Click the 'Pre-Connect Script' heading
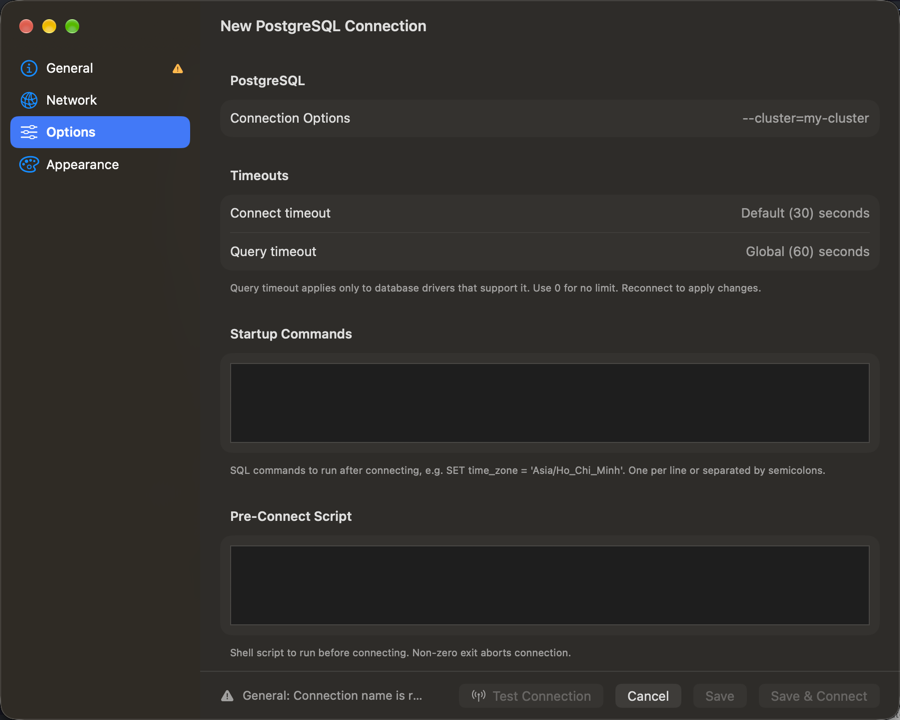This screenshot has height=720, width=900. 291,516
